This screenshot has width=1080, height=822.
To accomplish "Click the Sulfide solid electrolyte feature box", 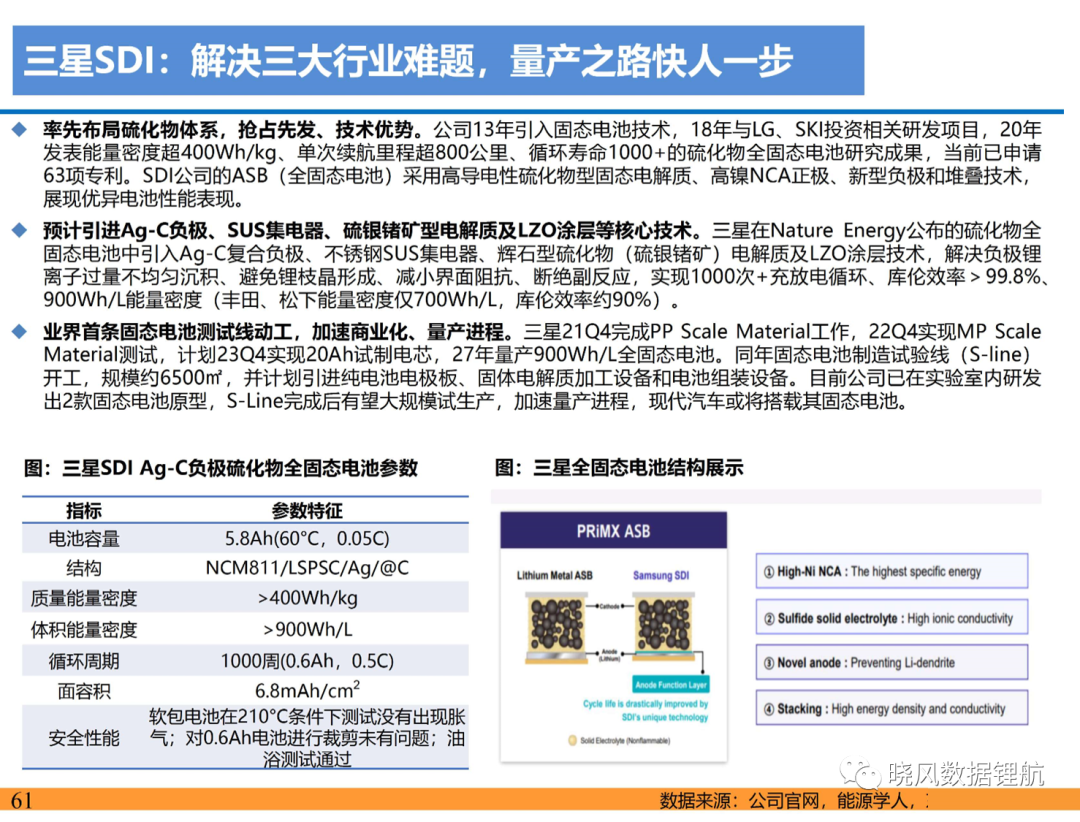I will [891, 617].
